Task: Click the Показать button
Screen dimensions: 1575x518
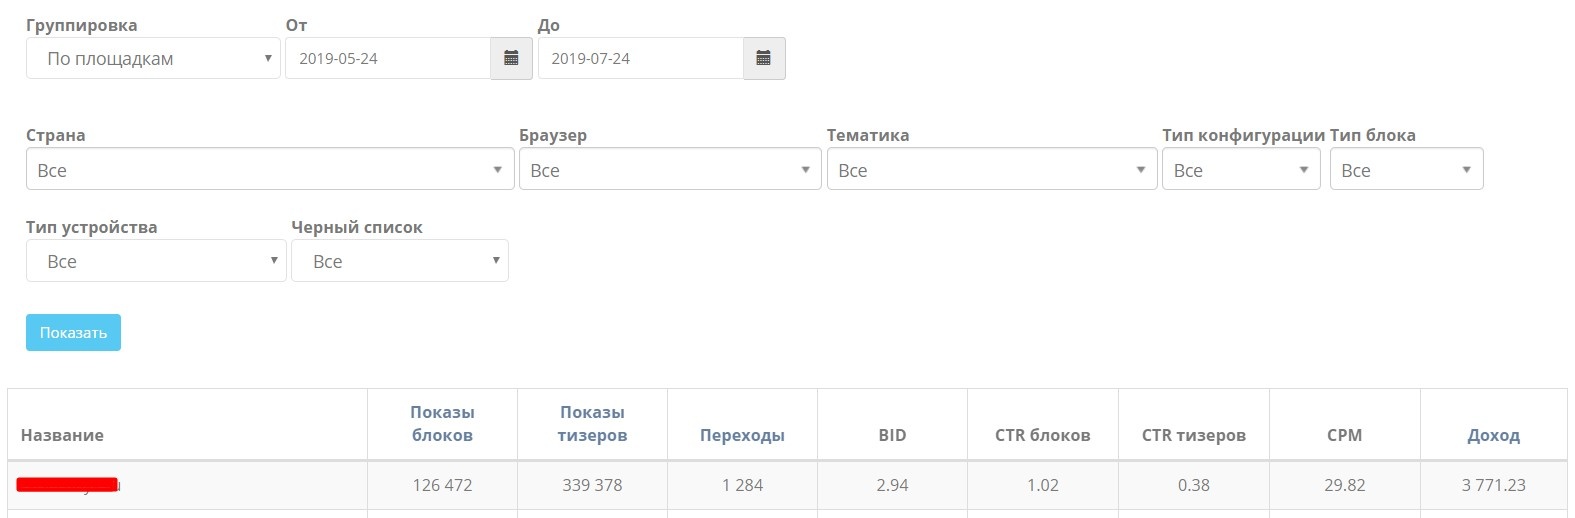Action: (73, 333)
